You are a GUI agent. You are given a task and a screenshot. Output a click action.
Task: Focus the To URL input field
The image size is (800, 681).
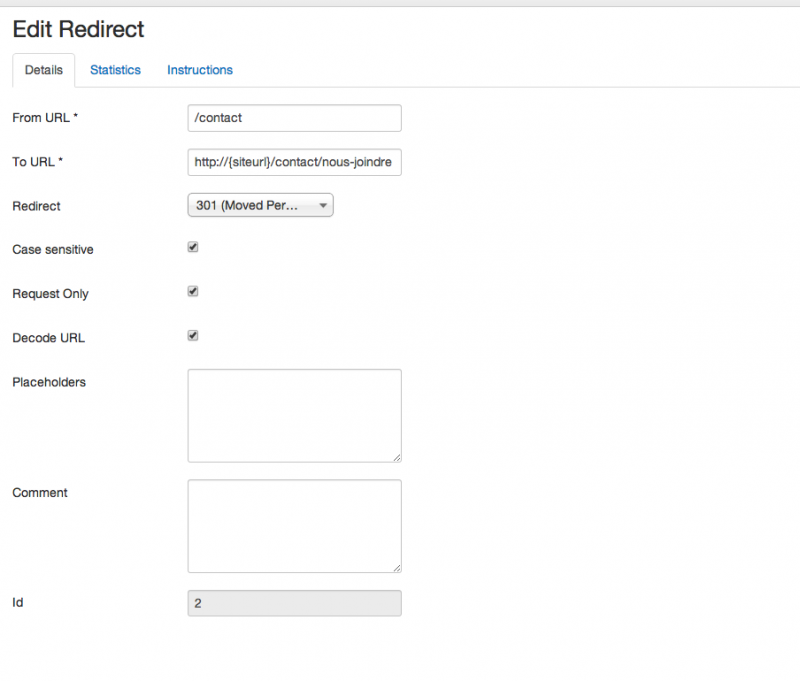(294, 162)
